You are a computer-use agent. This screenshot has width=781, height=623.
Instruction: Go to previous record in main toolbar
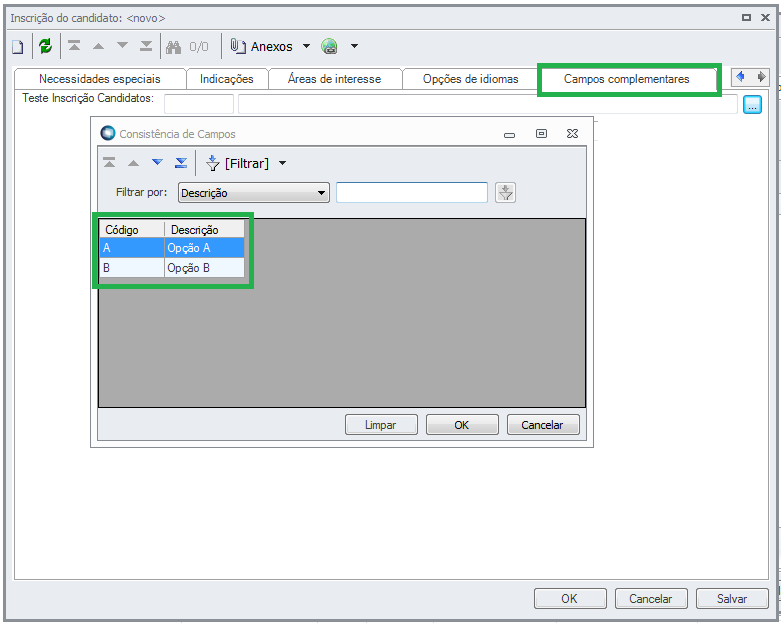click(x=99, y=46)
